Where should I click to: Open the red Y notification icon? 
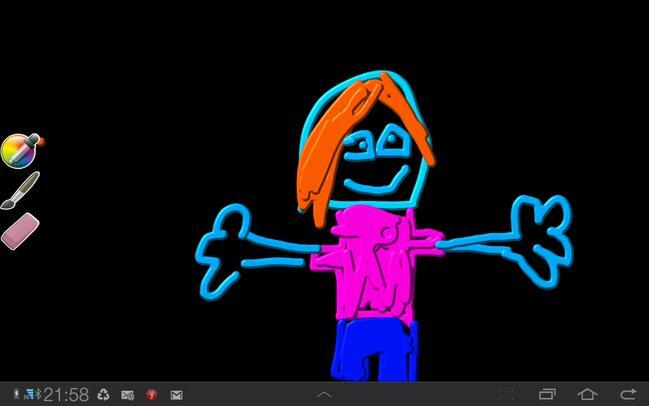tap(151, 395)
